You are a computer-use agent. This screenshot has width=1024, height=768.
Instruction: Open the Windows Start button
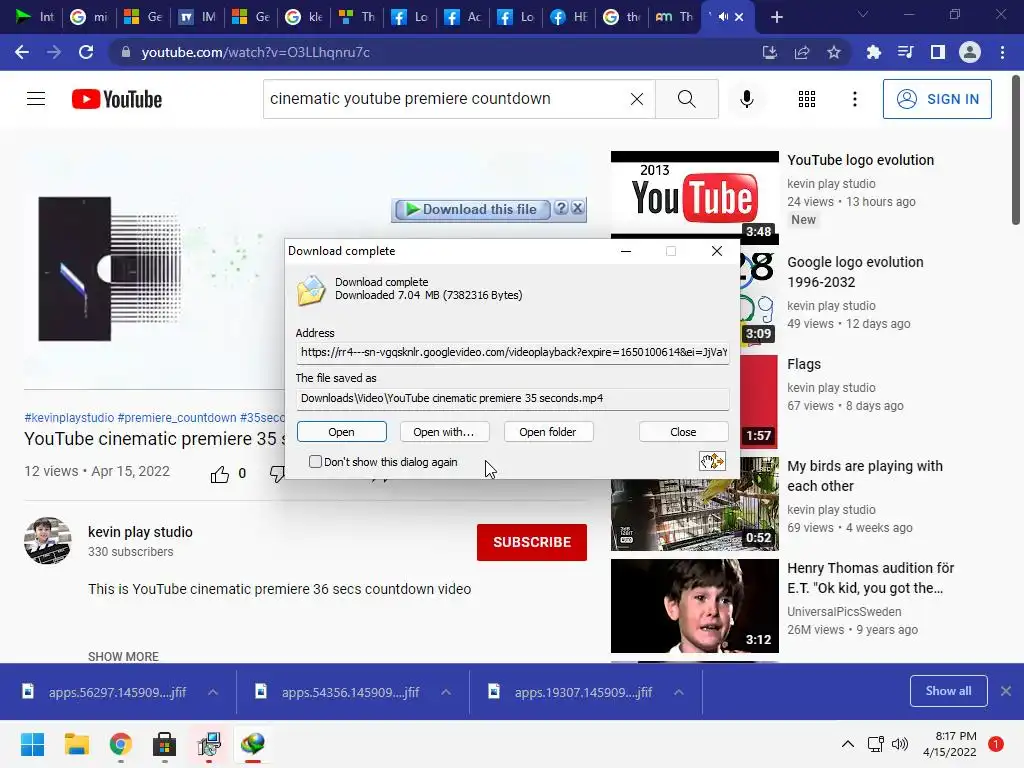pyautogui.click(x=32, y=744)
